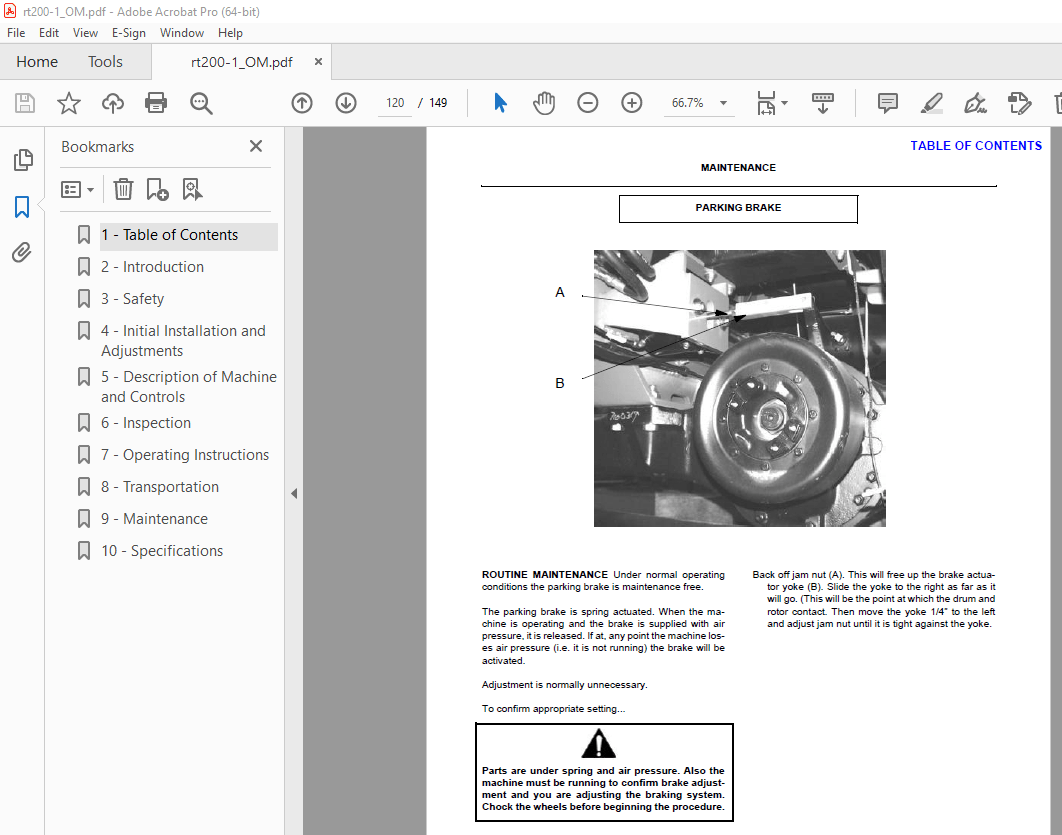Add a sticky note comment
Image resolution: width=1062 pixels, height=835 pixels.
click(x=887, y=103)
